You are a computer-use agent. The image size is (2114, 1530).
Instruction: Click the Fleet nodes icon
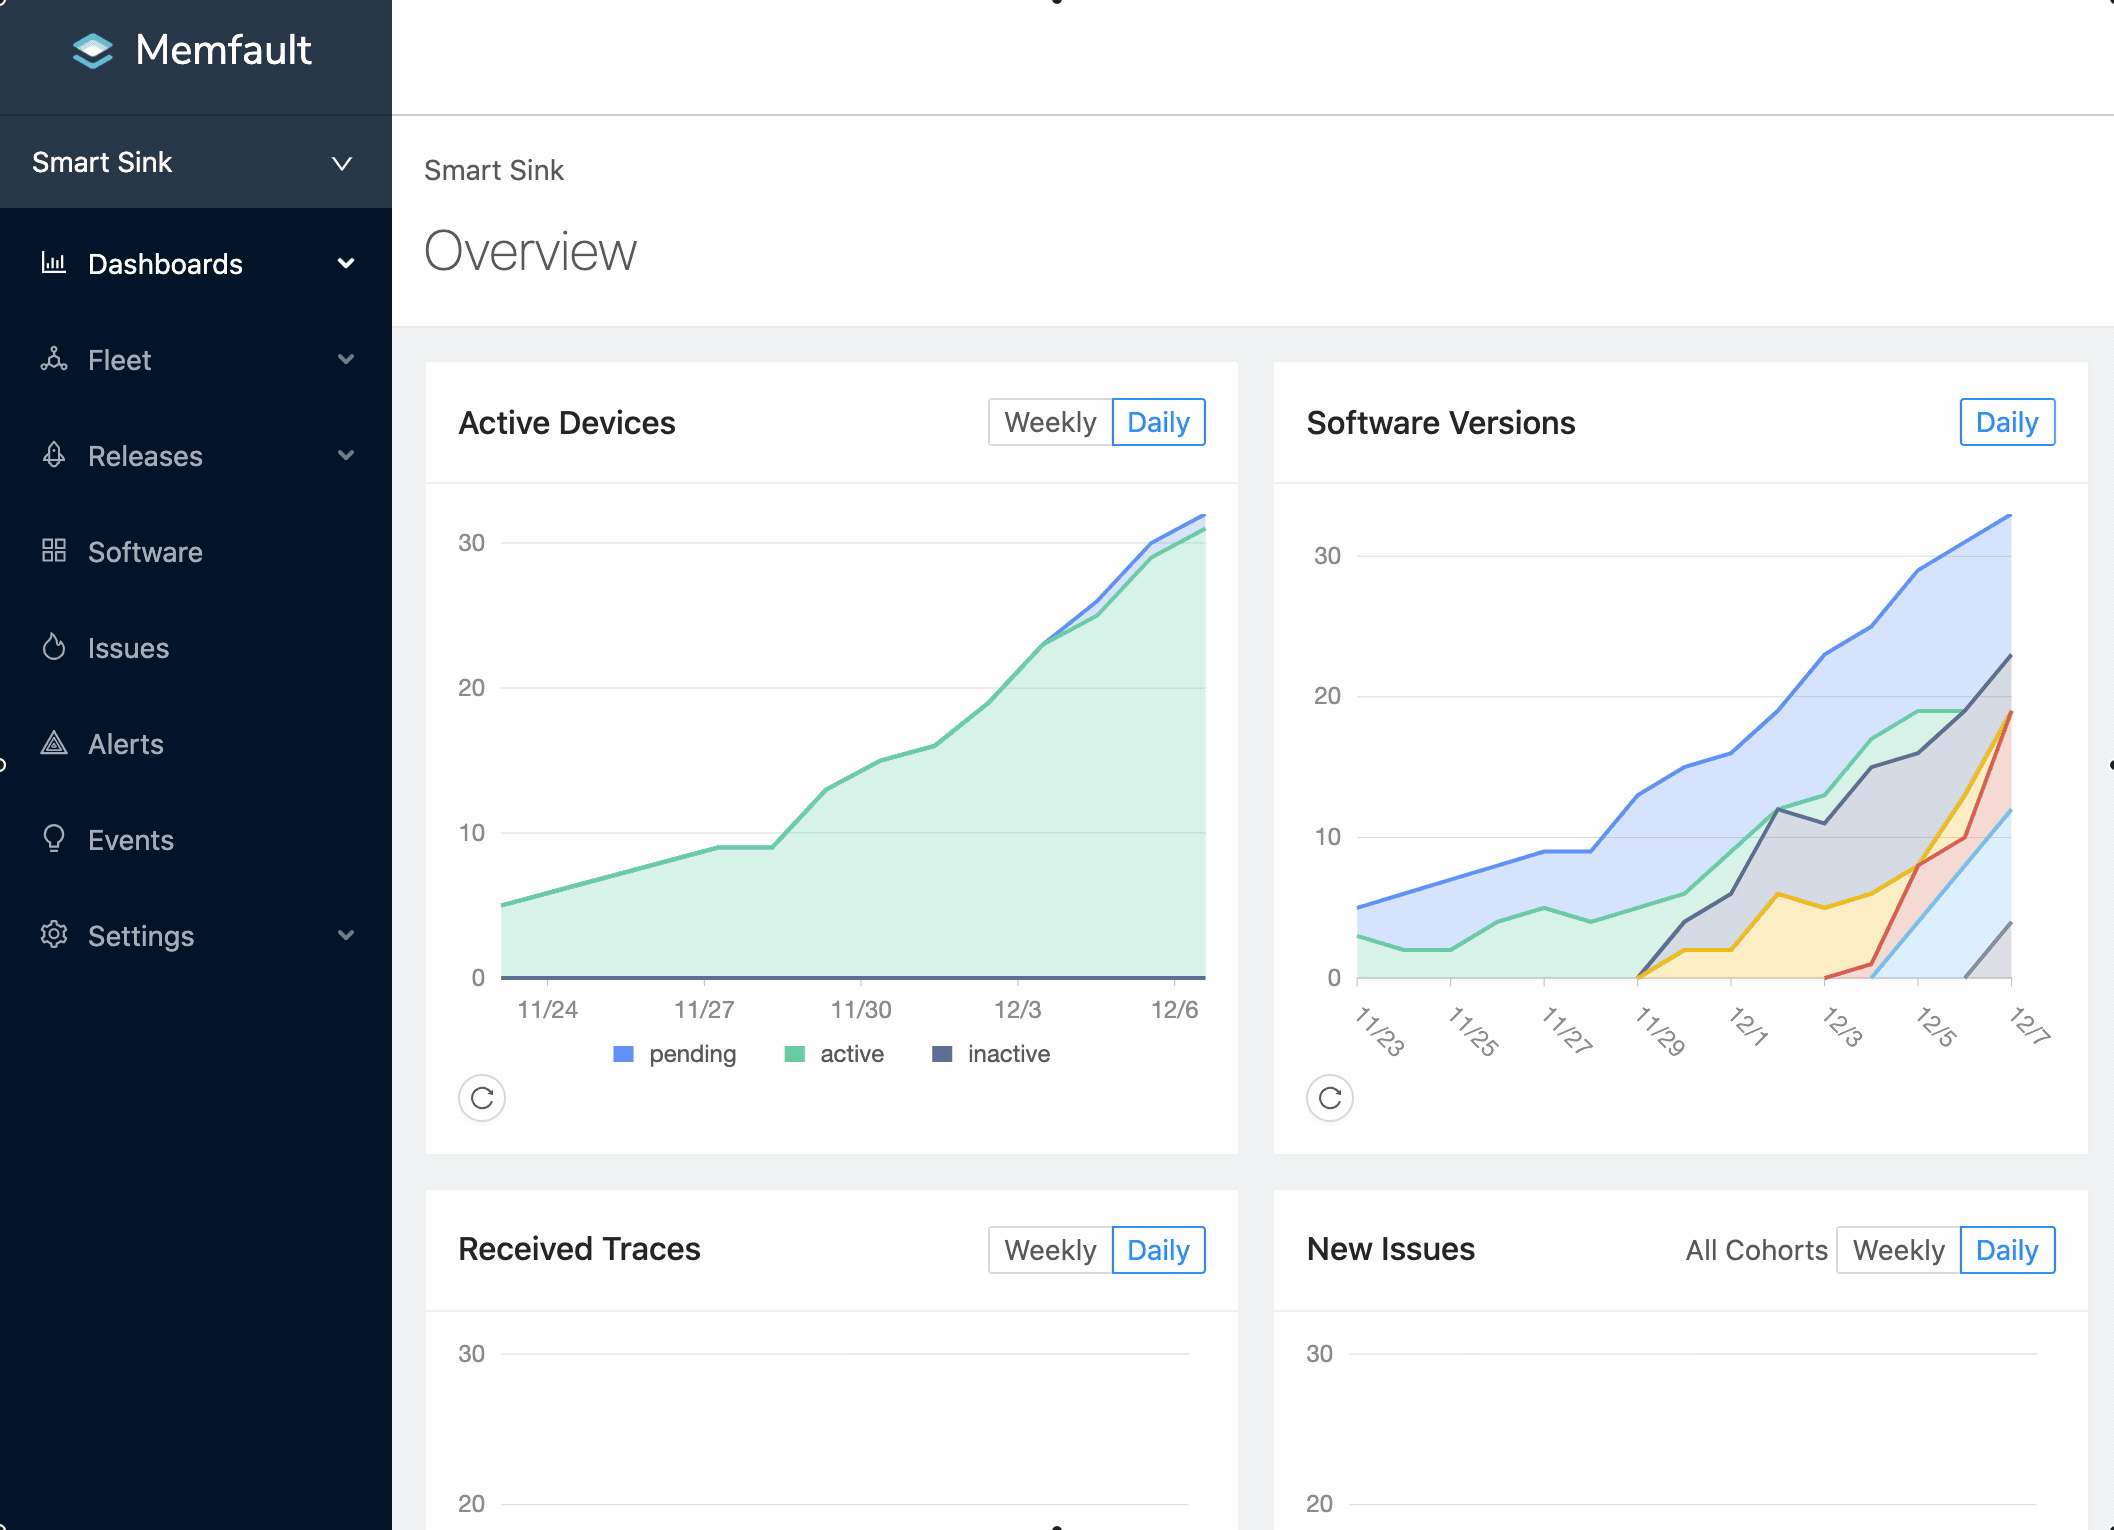(53, 359)
